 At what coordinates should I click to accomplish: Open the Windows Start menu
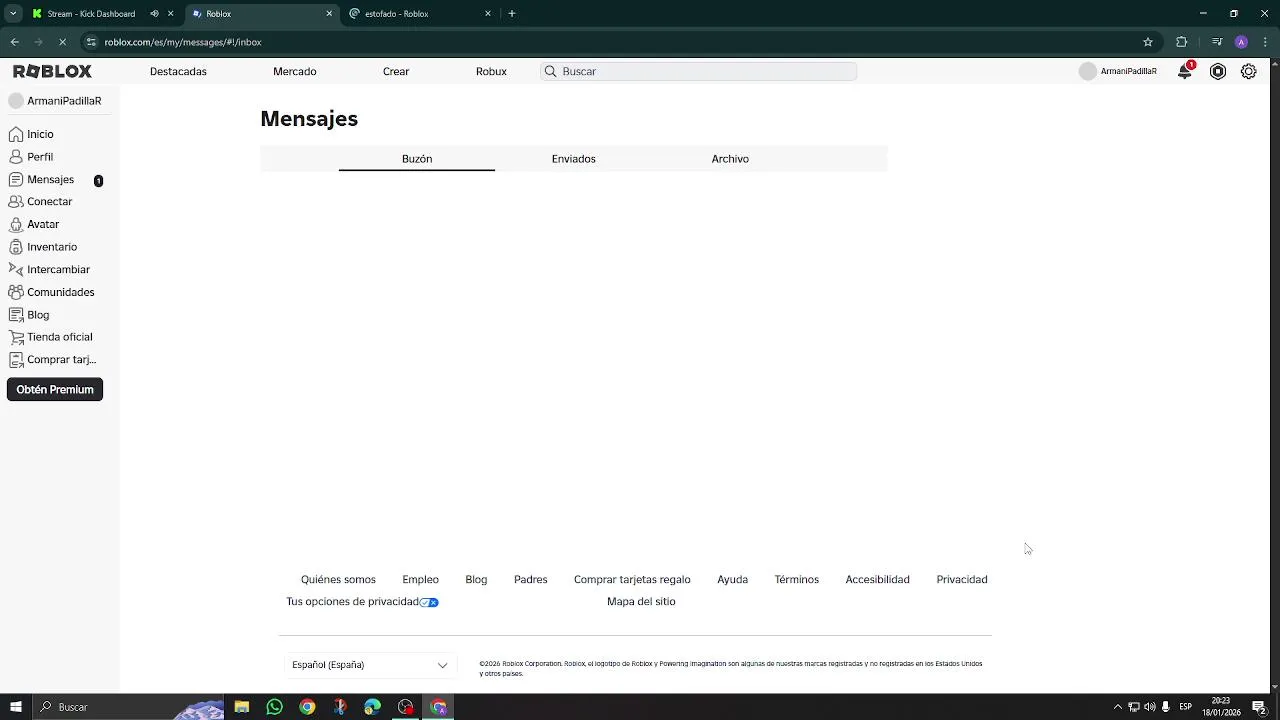16,707
